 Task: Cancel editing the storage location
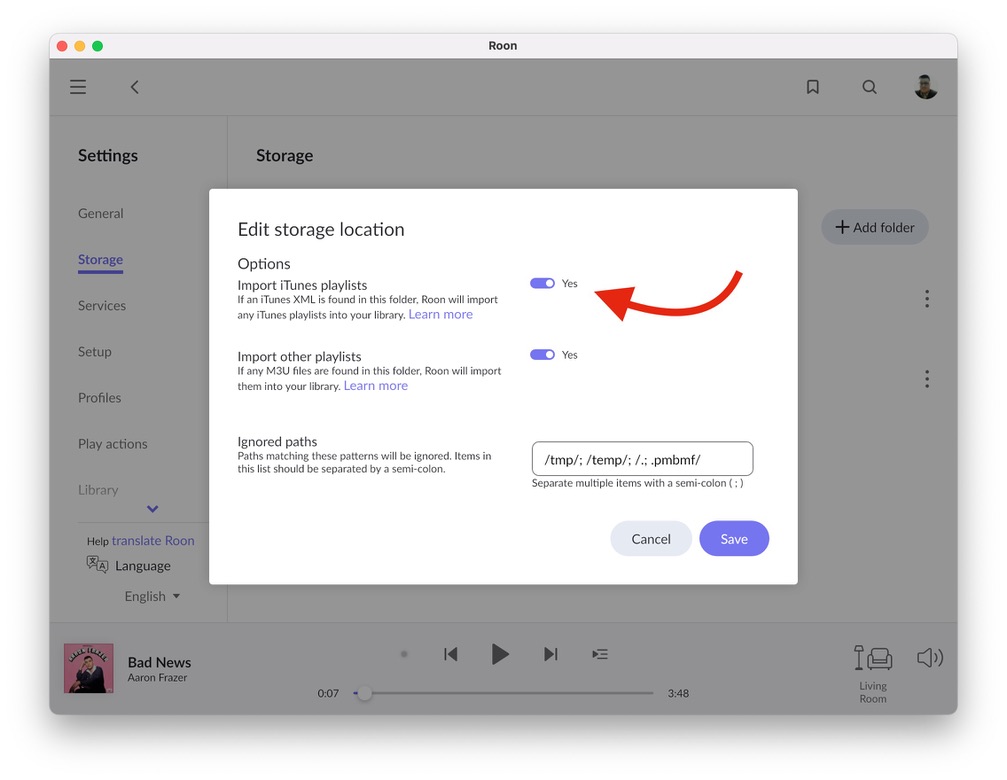tap(651, 539)
